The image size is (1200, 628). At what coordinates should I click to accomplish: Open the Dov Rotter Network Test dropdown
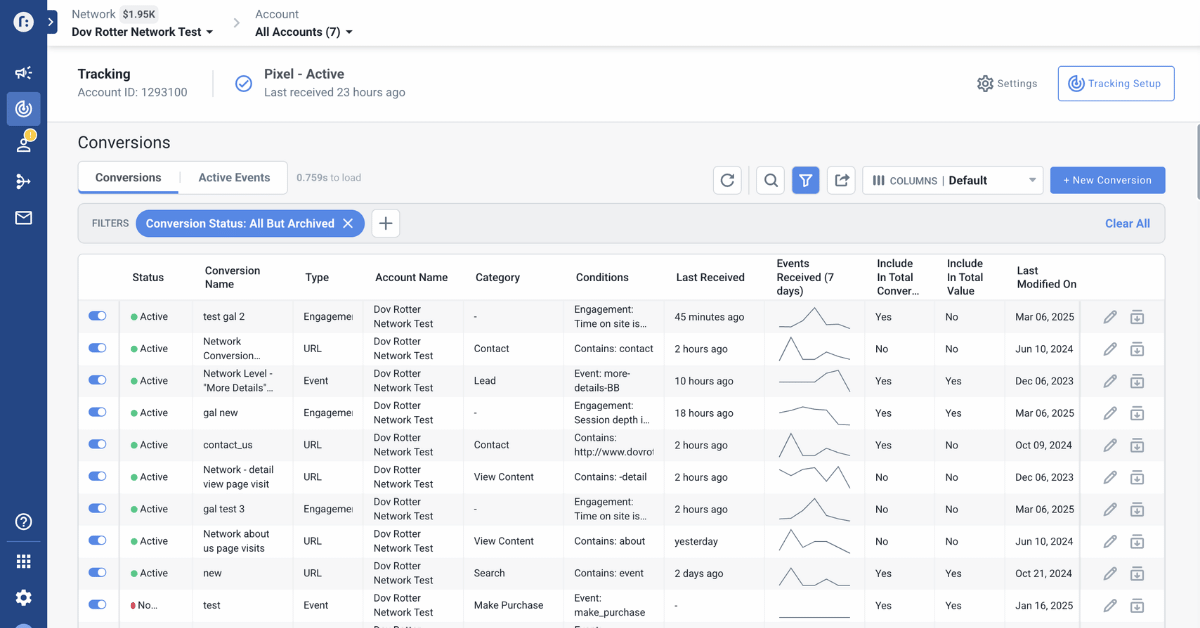[x=142, y=32]
